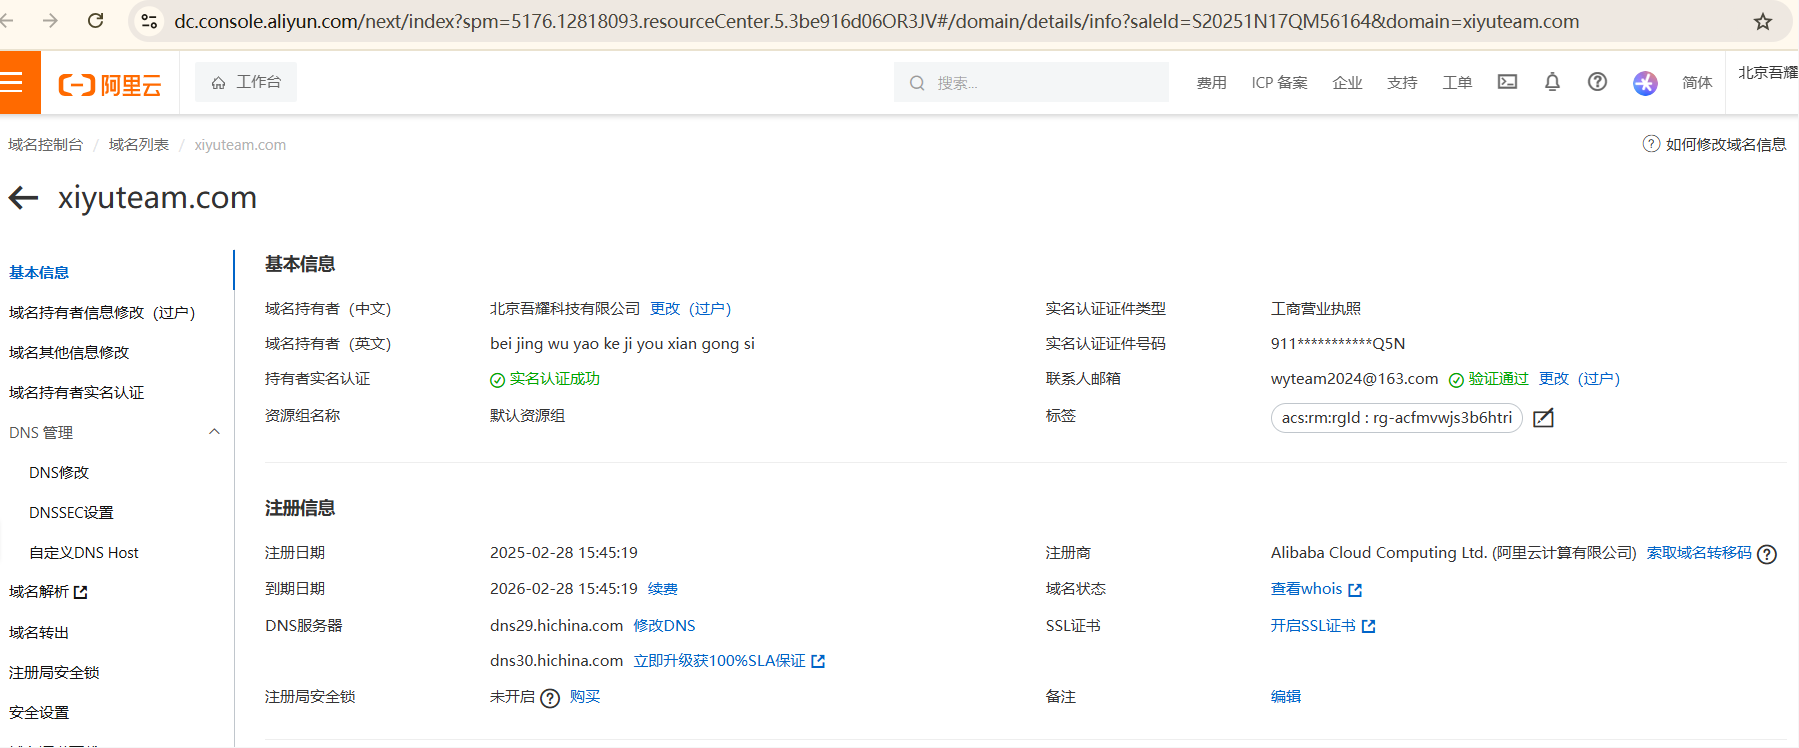Click 续费 to renew the domain
This screenshot has height=748, width=1799.
click(663, 589)
